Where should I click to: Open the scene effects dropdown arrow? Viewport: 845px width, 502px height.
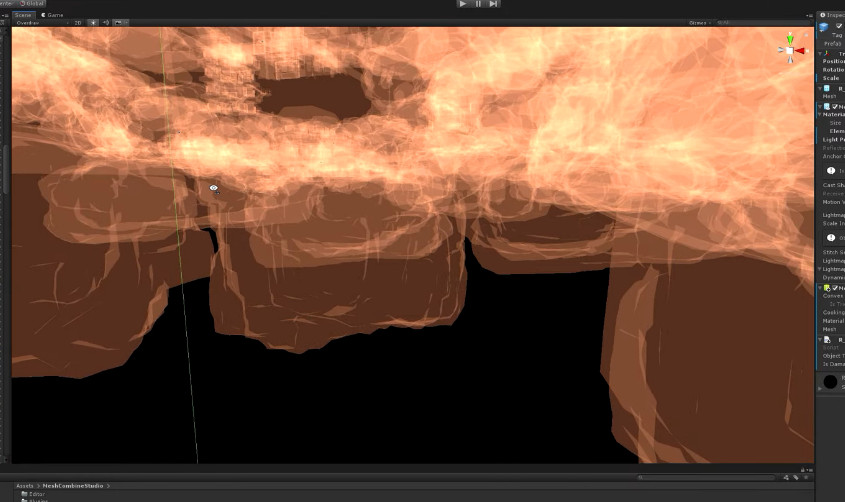[x=126, y=23]
